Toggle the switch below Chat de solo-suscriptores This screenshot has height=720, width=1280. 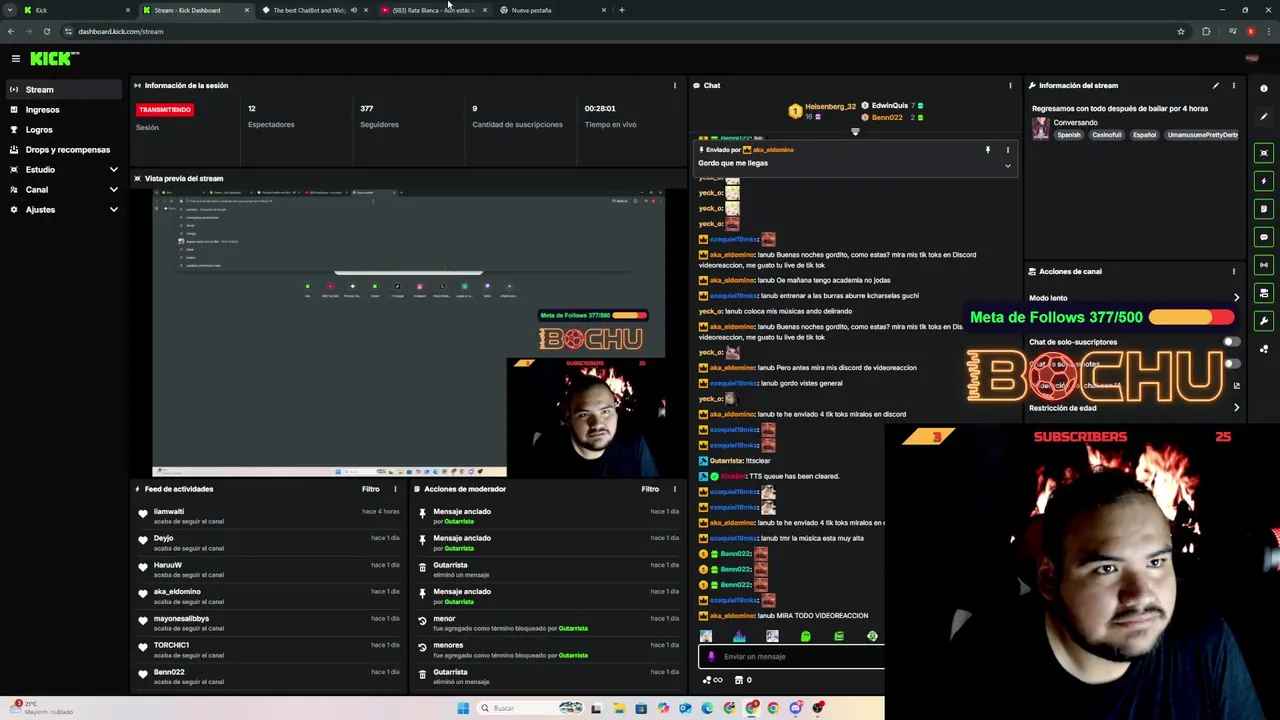click(1230, 364)
